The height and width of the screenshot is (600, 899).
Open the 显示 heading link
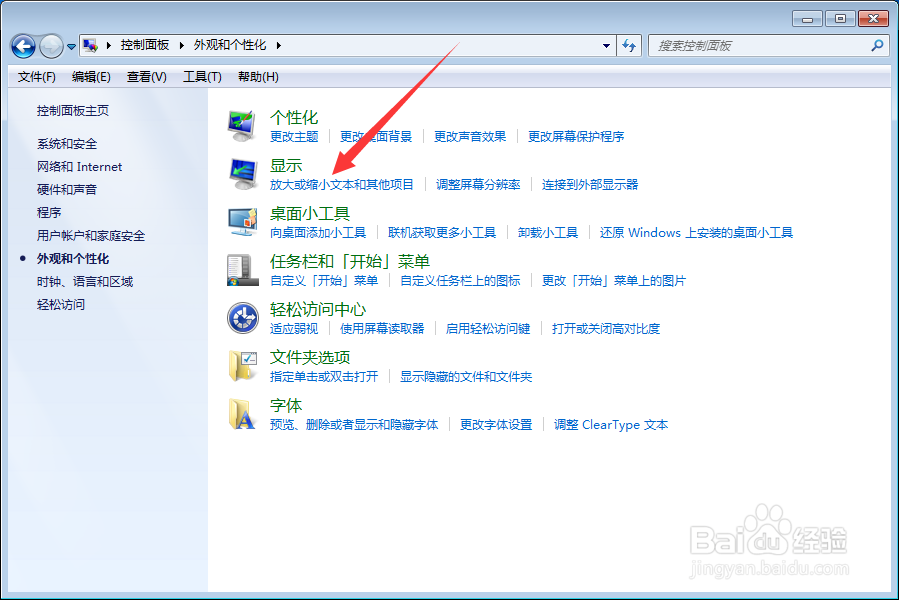(286, 165)
